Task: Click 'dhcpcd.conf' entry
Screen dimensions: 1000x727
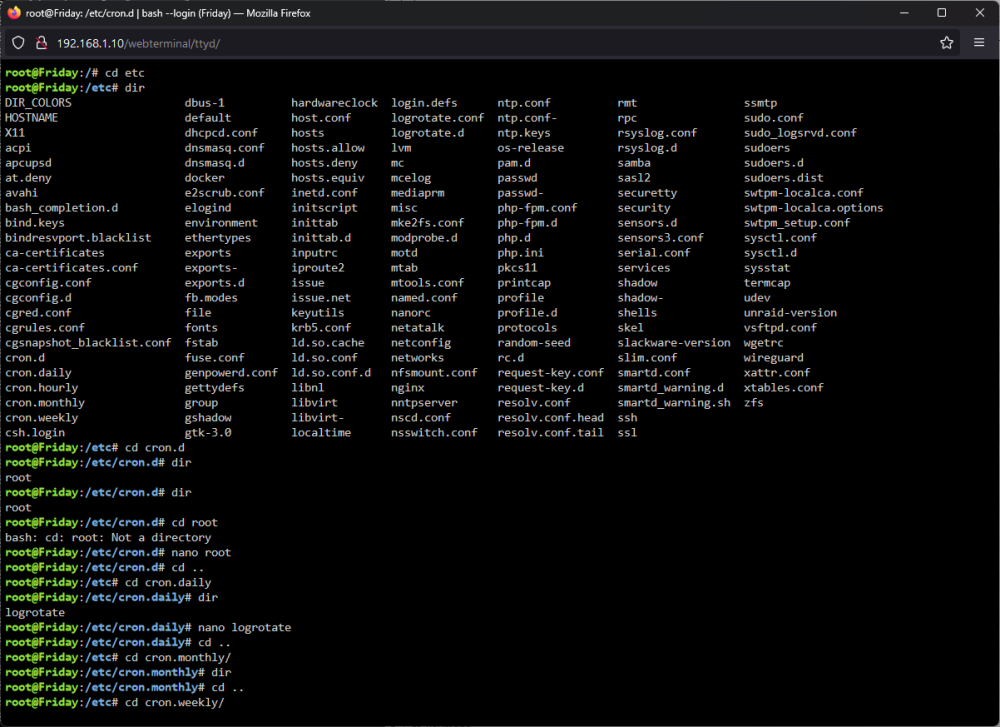Action: pos(221,133)
